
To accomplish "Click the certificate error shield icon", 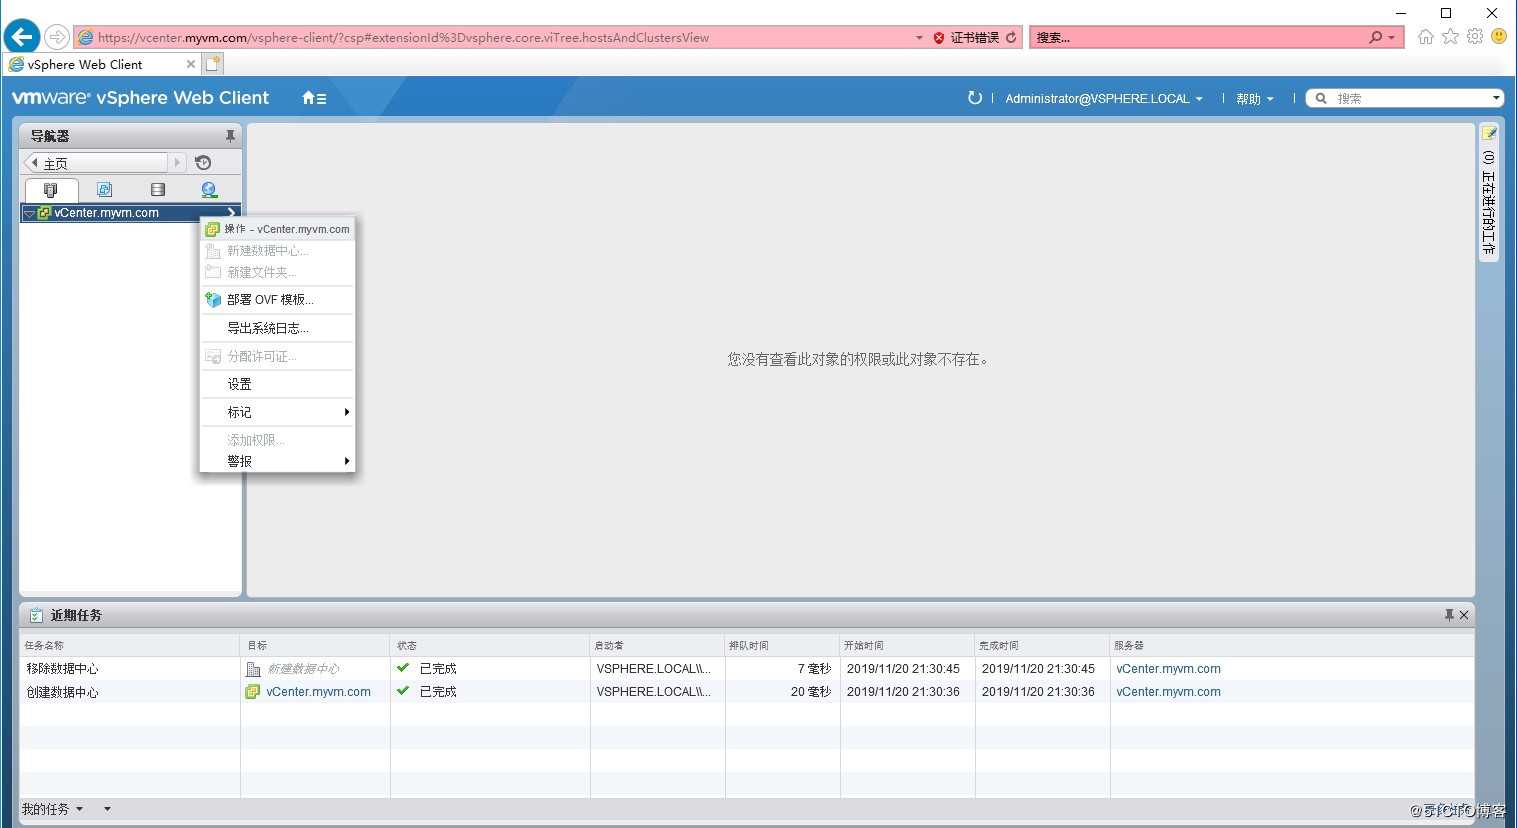I will (x=939, y=38).
